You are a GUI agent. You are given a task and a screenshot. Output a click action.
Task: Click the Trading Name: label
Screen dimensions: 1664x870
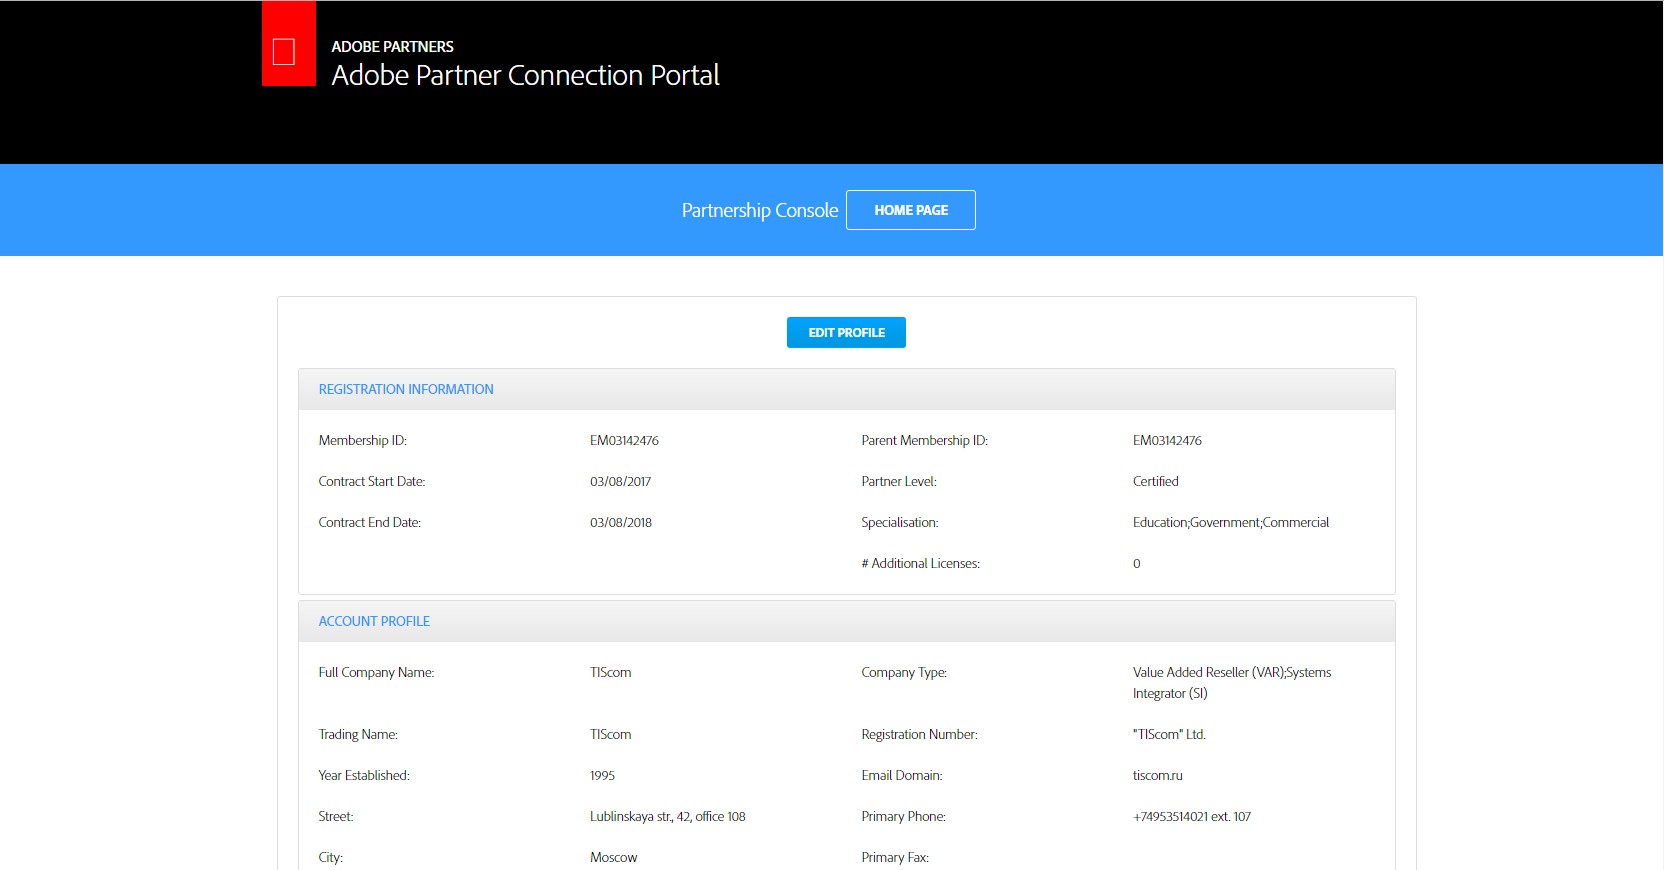(x=358, y=734)
